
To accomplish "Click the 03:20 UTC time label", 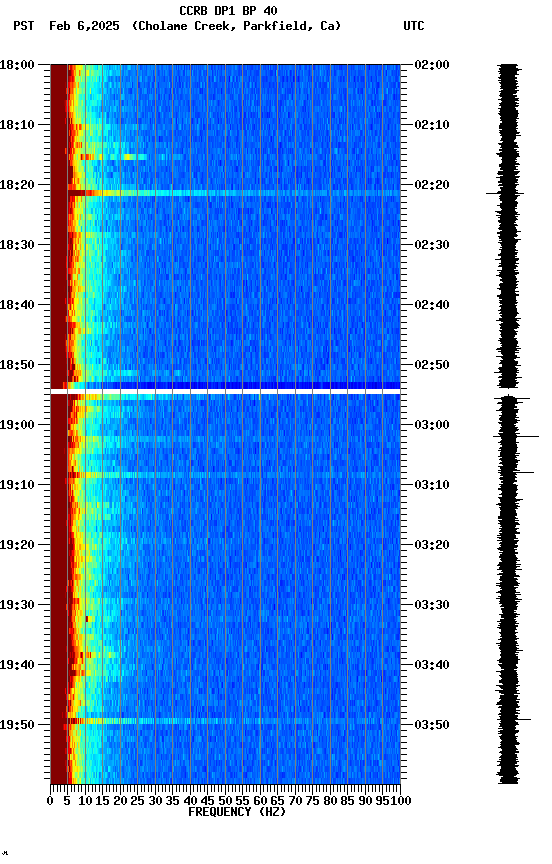I will tap(432, 545).
